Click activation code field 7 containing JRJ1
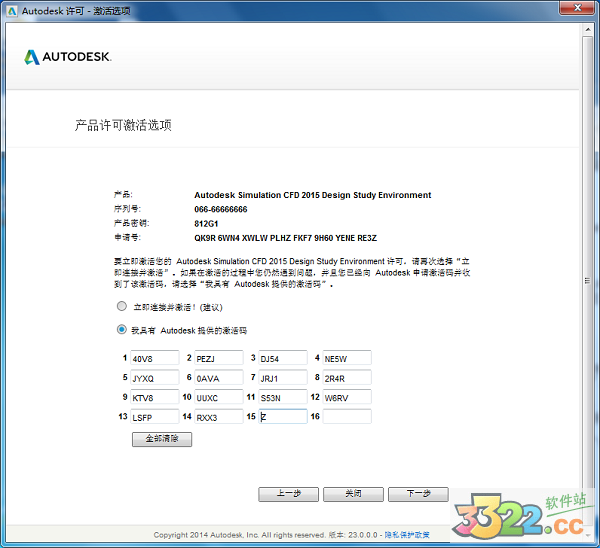The image size is (600, 548). (283, 377)
